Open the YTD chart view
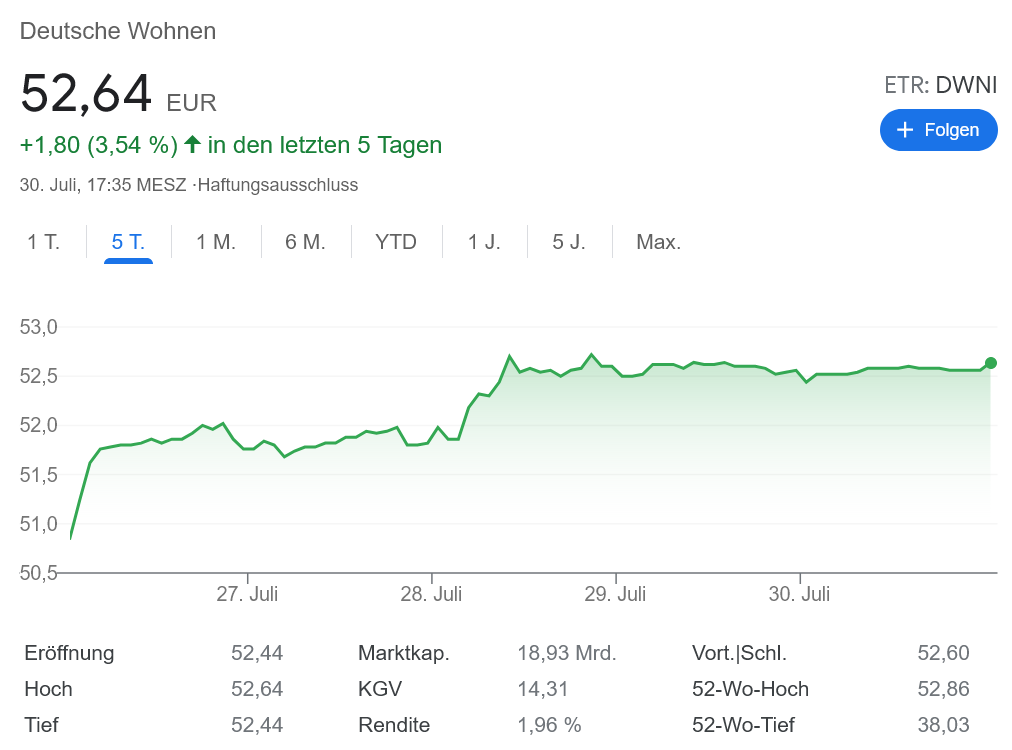The image size is (1012, 750). 396,242
